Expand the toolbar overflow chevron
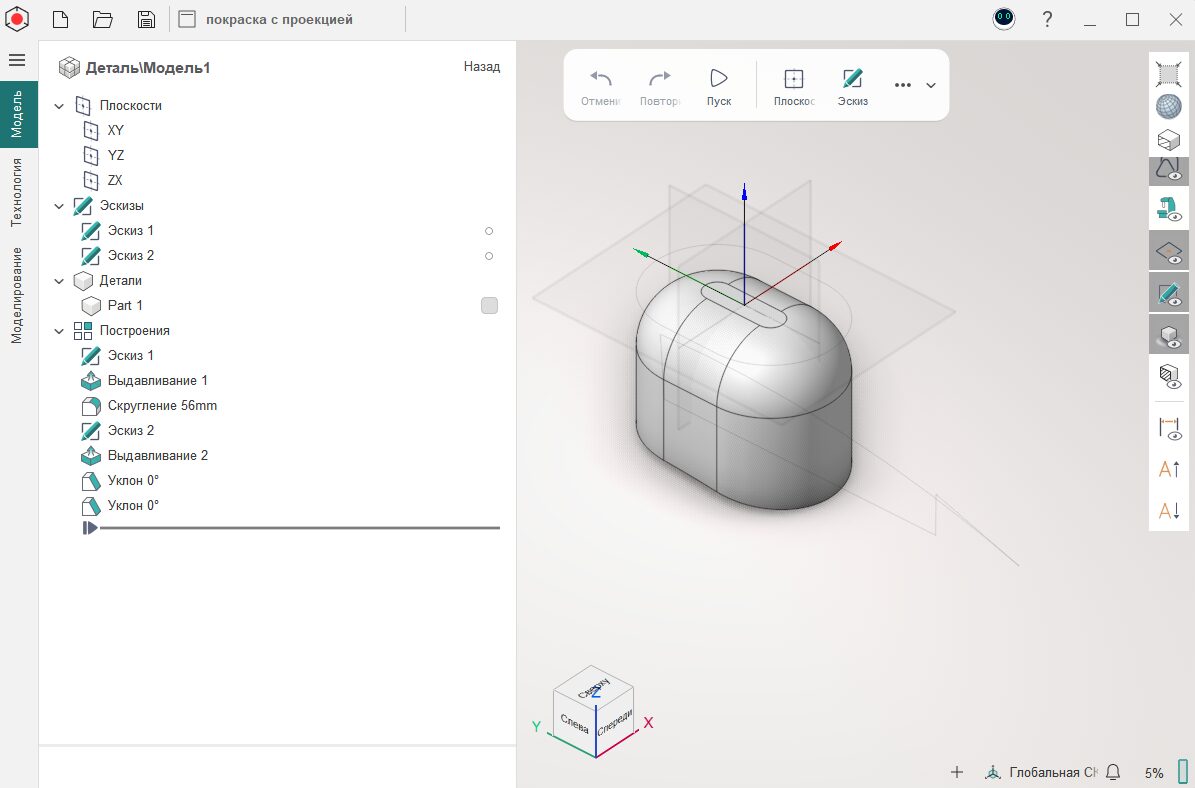1195x788 pixels. point(931,86)
